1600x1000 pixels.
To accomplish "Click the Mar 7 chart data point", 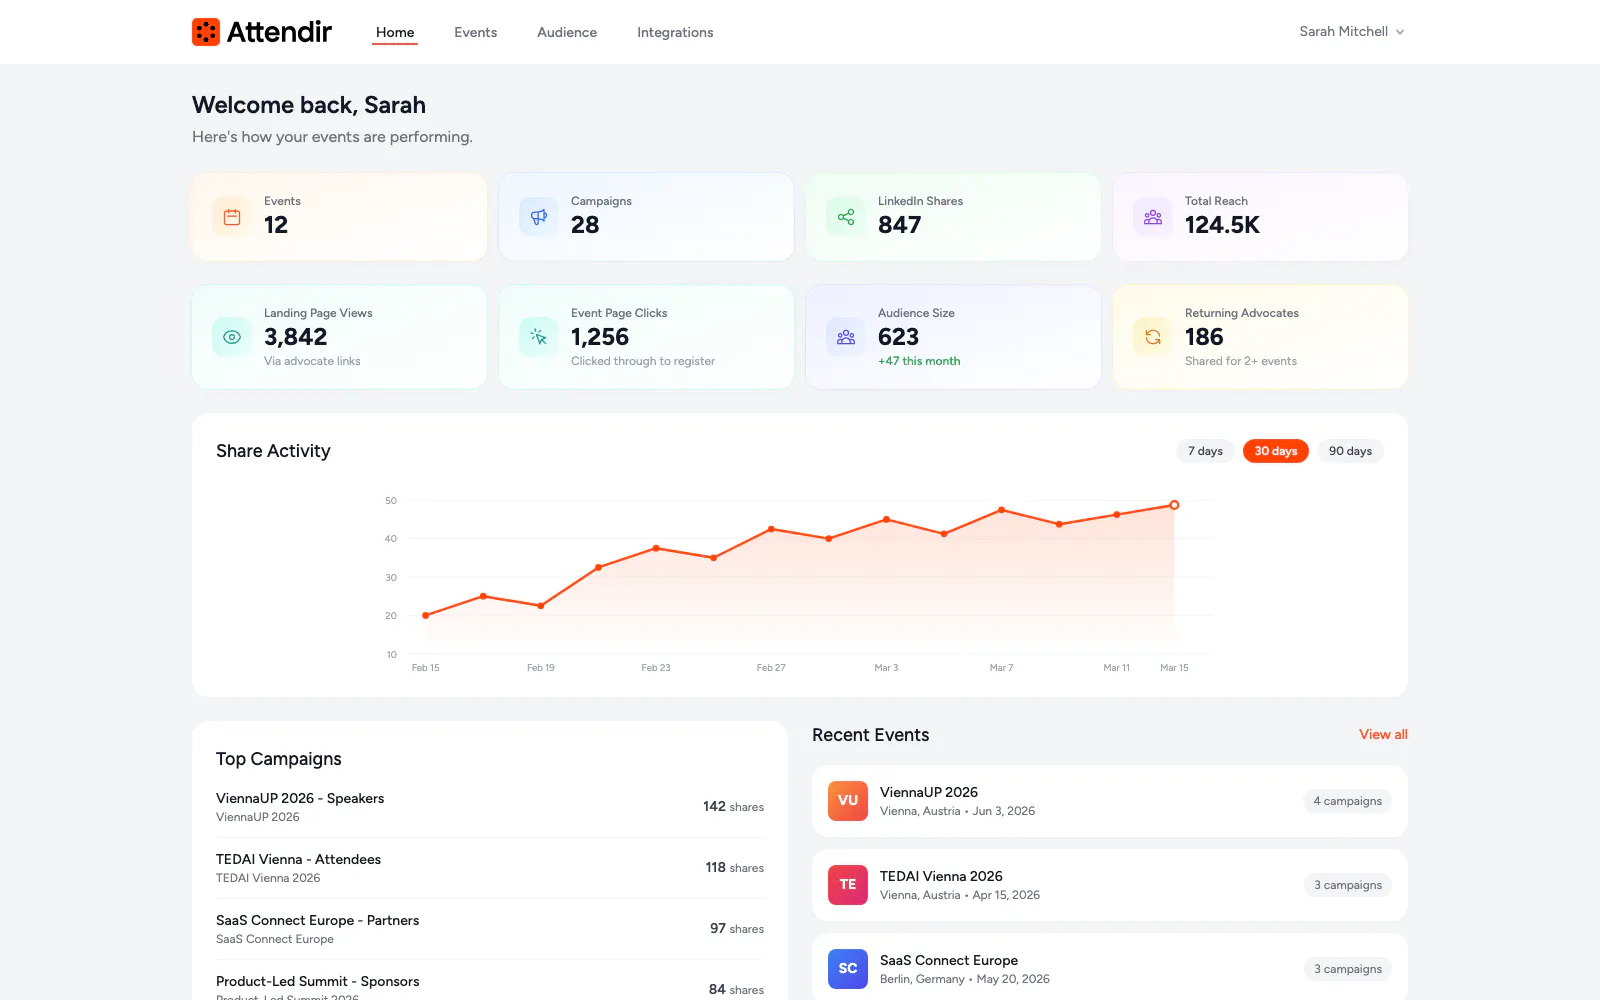I will click(x=1001, y=510).
